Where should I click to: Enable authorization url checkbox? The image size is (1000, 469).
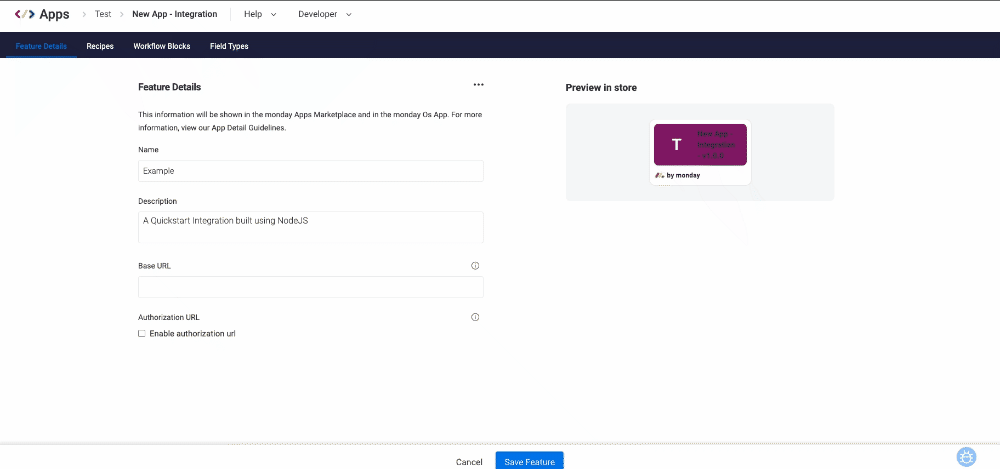coord(142,334)
